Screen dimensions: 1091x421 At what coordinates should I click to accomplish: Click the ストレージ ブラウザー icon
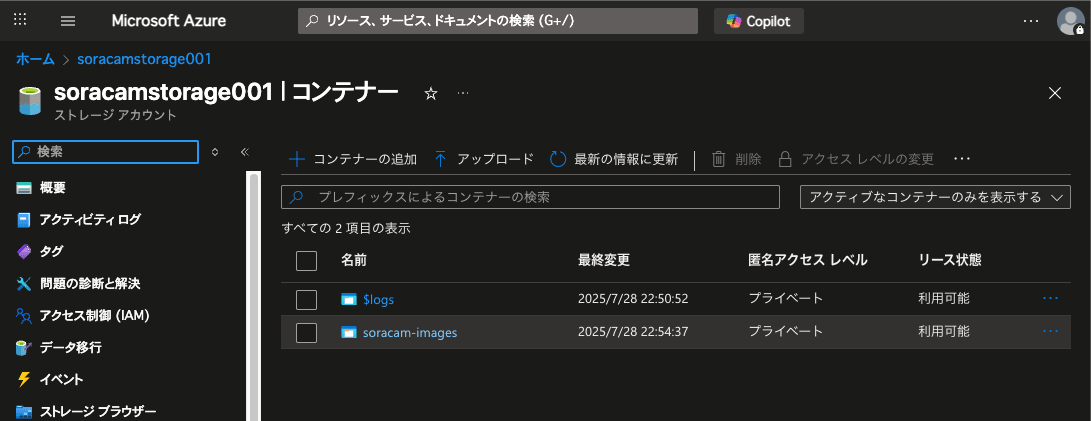tap(24, 411)
